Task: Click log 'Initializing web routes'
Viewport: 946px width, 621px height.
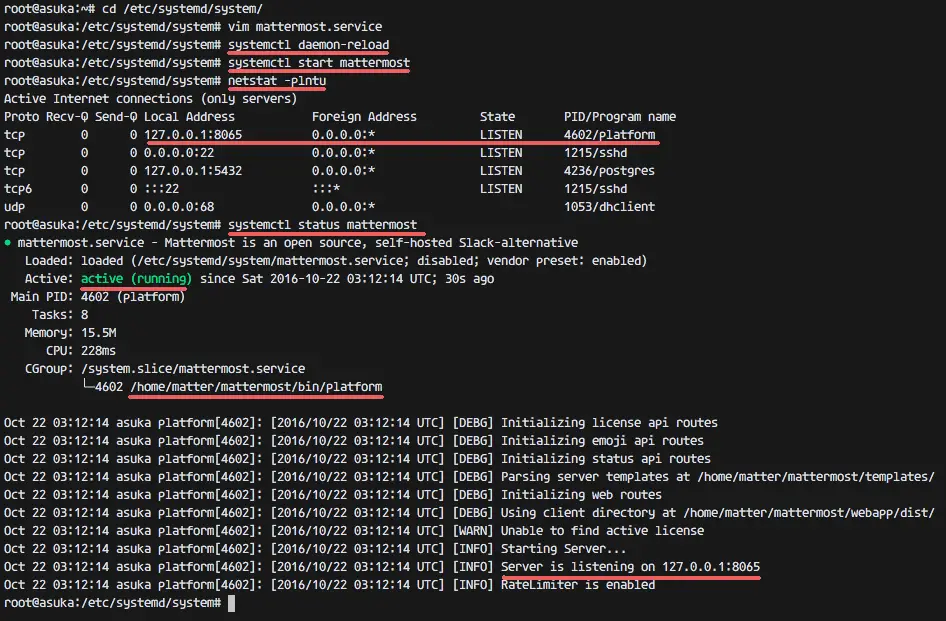Action: pyautogui.click(x=582, y=495)
